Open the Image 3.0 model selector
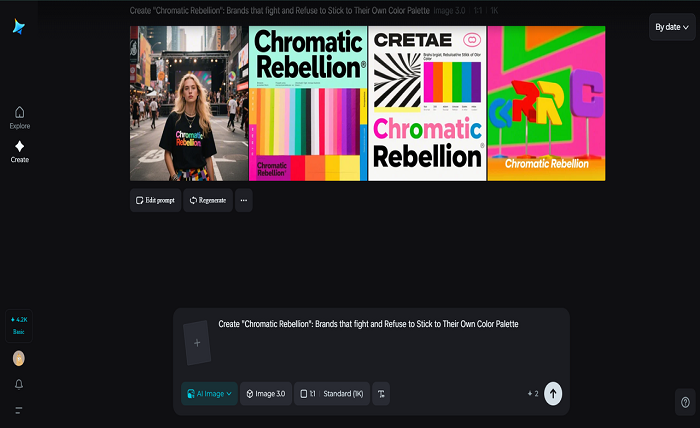700x428 pixels. click(266, 394)
